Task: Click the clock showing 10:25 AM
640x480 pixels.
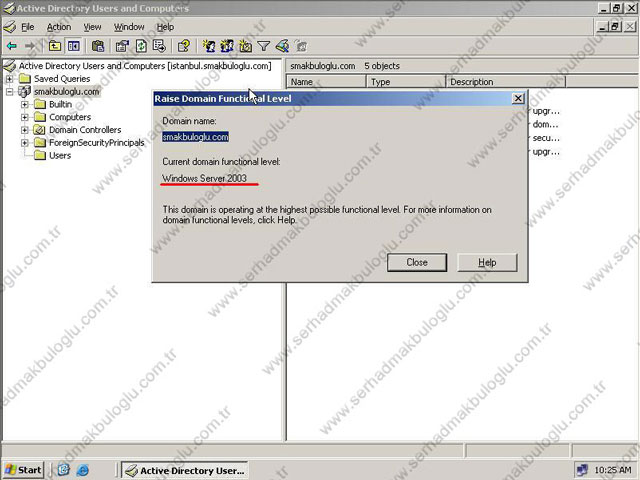Action: [613, 470]
